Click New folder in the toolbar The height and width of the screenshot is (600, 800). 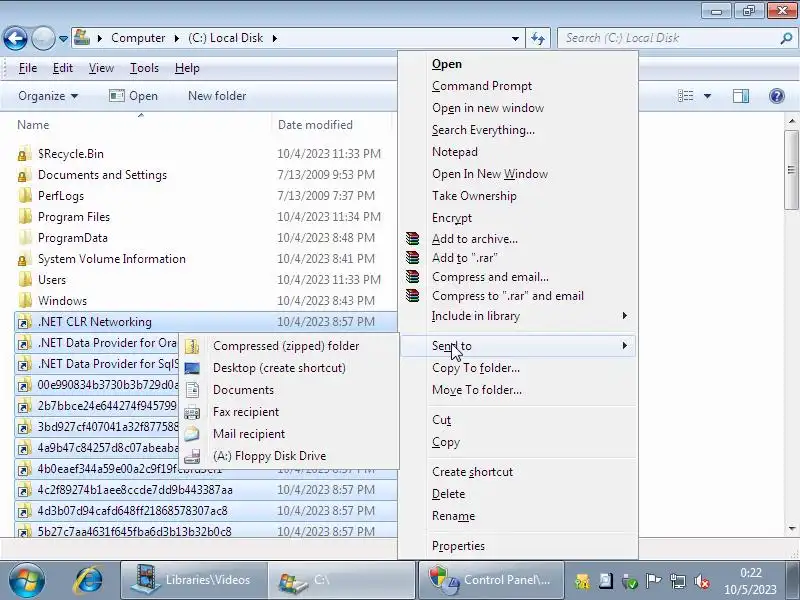pyautogui.click(x=217, y=96)
